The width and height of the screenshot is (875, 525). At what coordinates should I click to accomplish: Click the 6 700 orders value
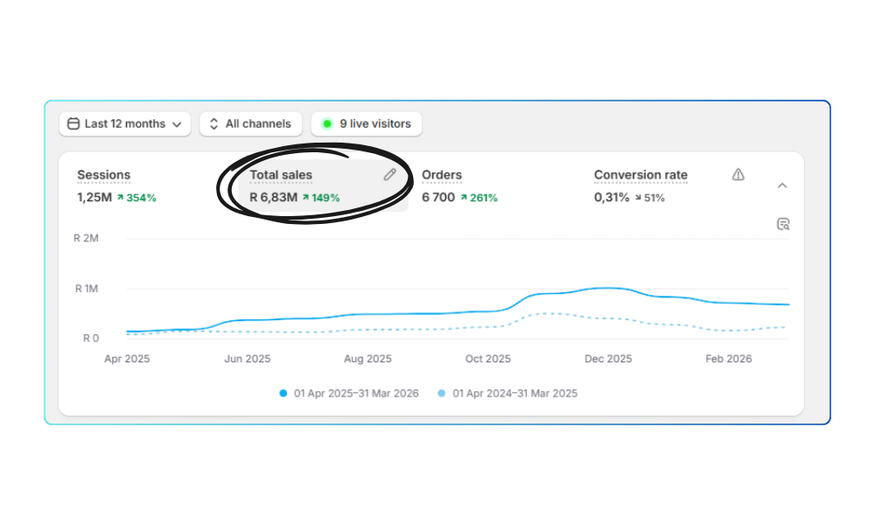pos(438,198)
